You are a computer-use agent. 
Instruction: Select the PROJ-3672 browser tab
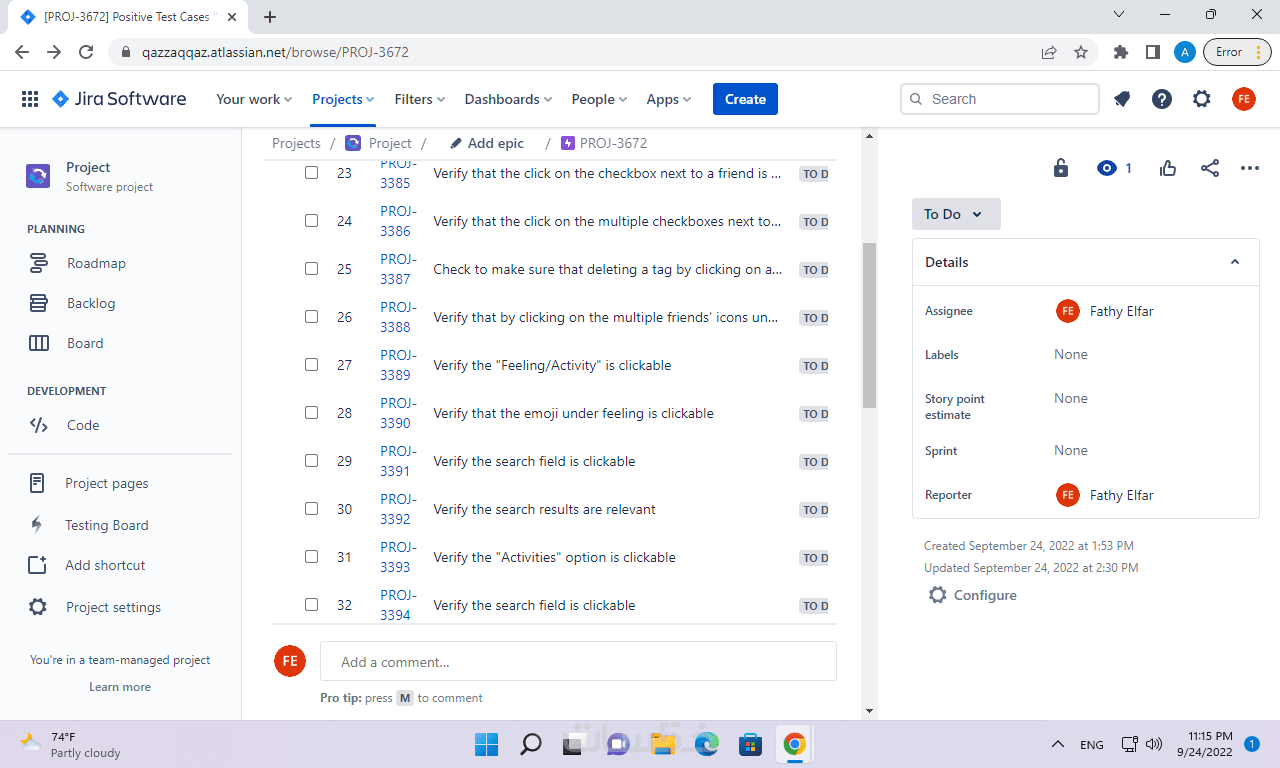tap(130, 17)
